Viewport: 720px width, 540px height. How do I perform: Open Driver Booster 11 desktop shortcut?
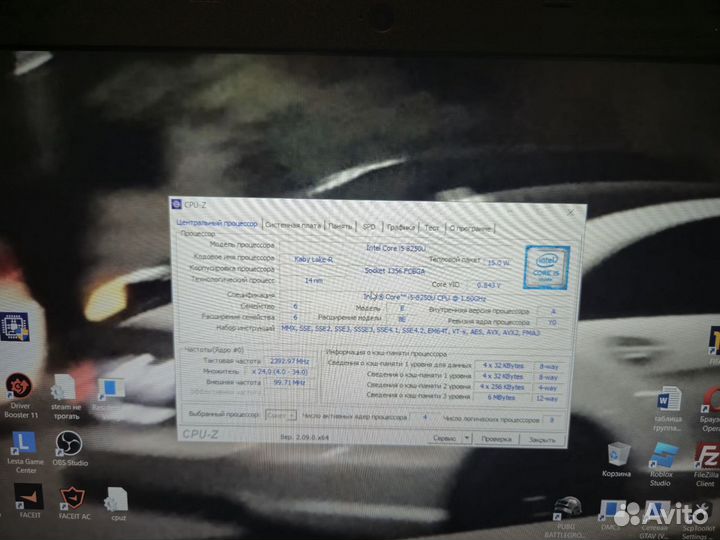point(19,396)
